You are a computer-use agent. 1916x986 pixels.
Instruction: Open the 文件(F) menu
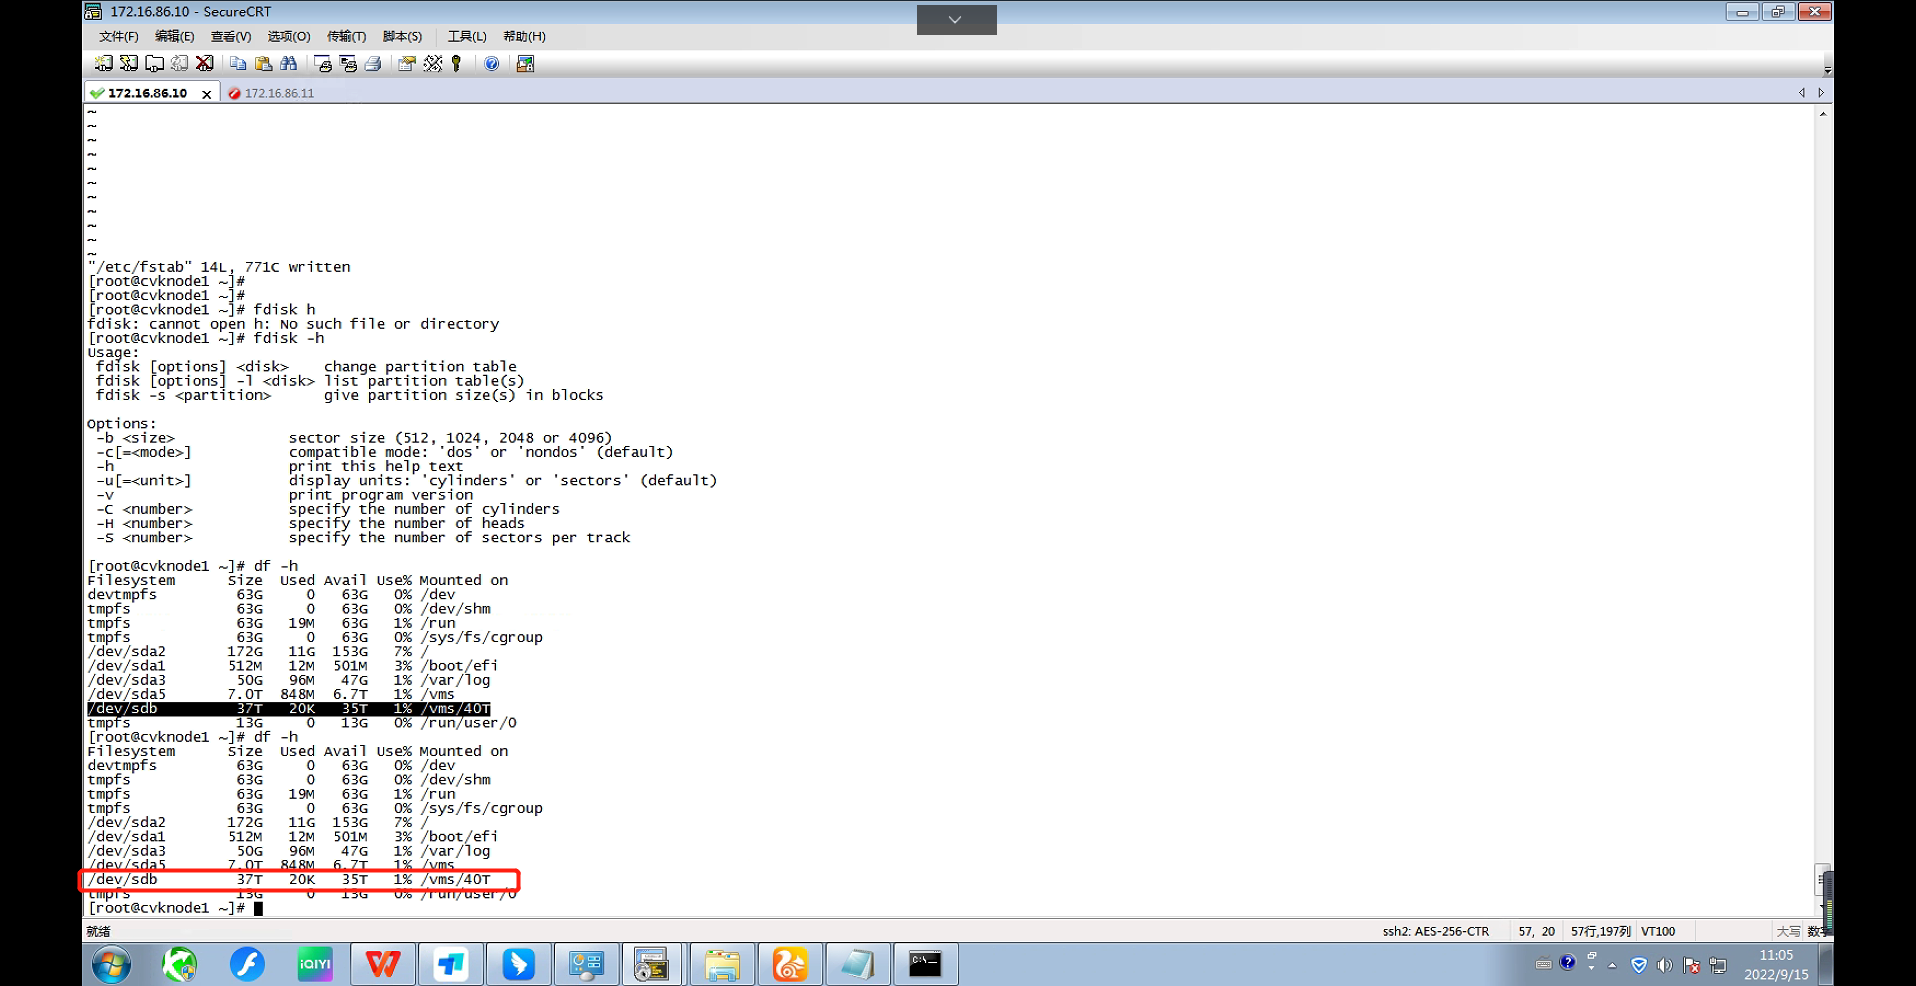click(x=119, y=37)
